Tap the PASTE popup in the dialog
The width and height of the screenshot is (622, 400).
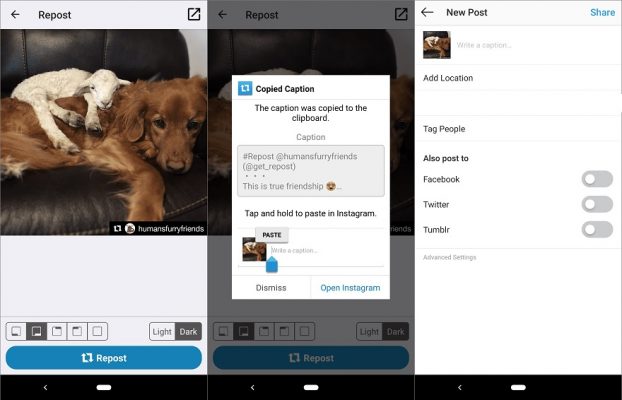coord(272,235)
